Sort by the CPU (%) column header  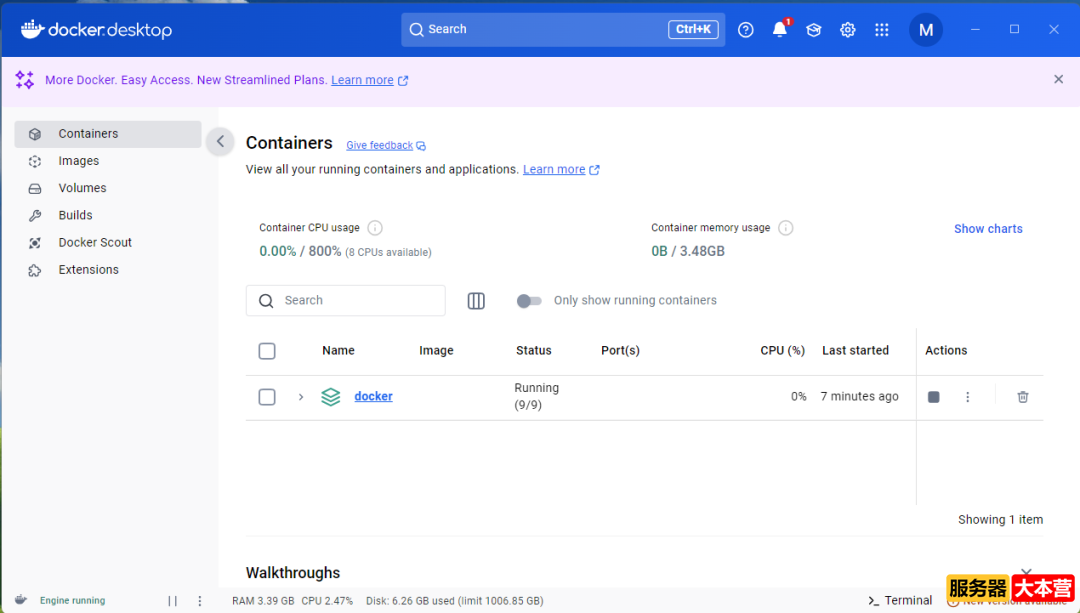tap(782, 351)
